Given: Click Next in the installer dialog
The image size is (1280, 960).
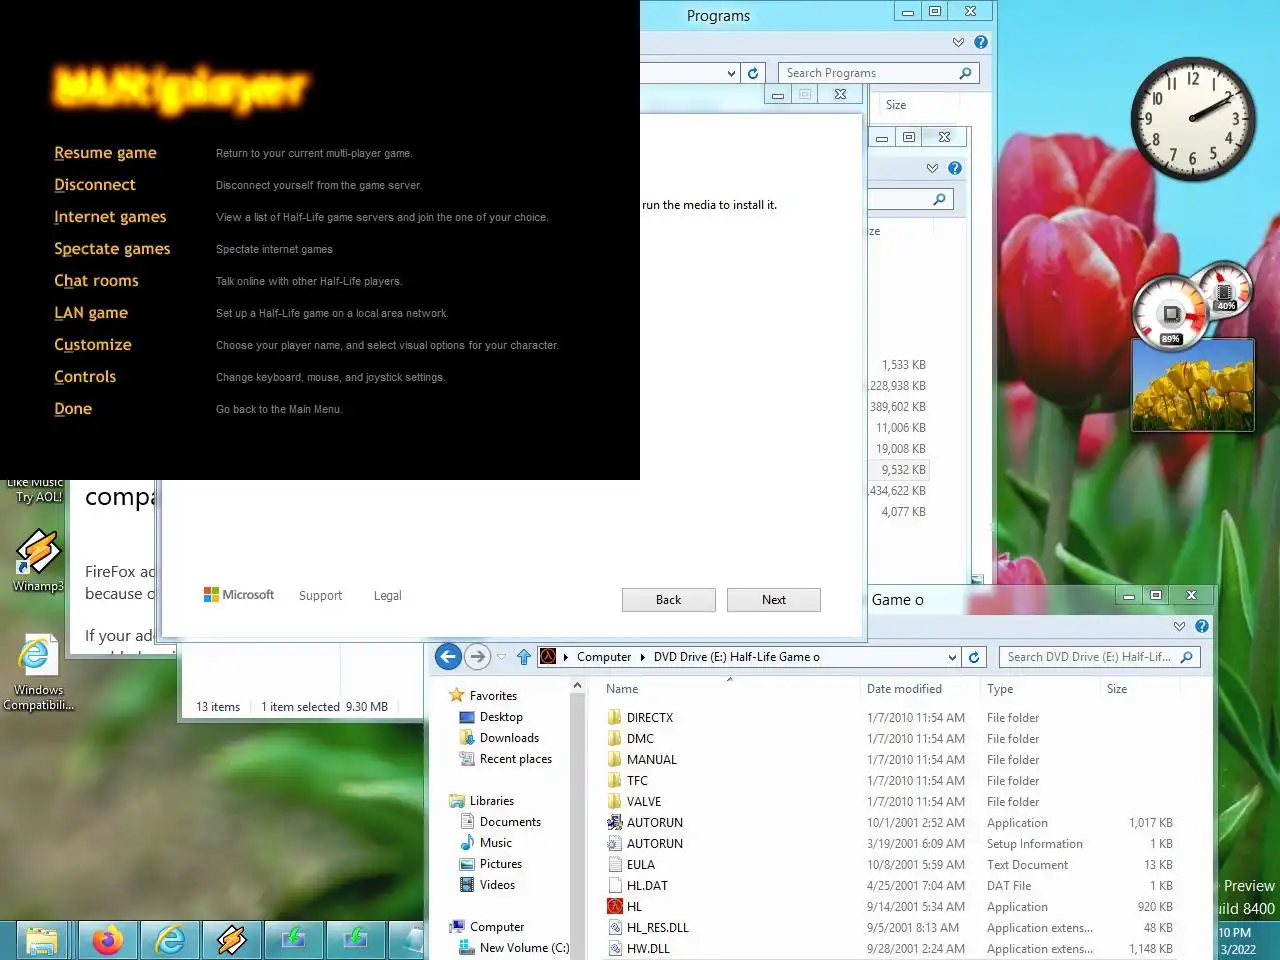Looking at the screenshot, I should pyautogui.click(x=774, y=600).
